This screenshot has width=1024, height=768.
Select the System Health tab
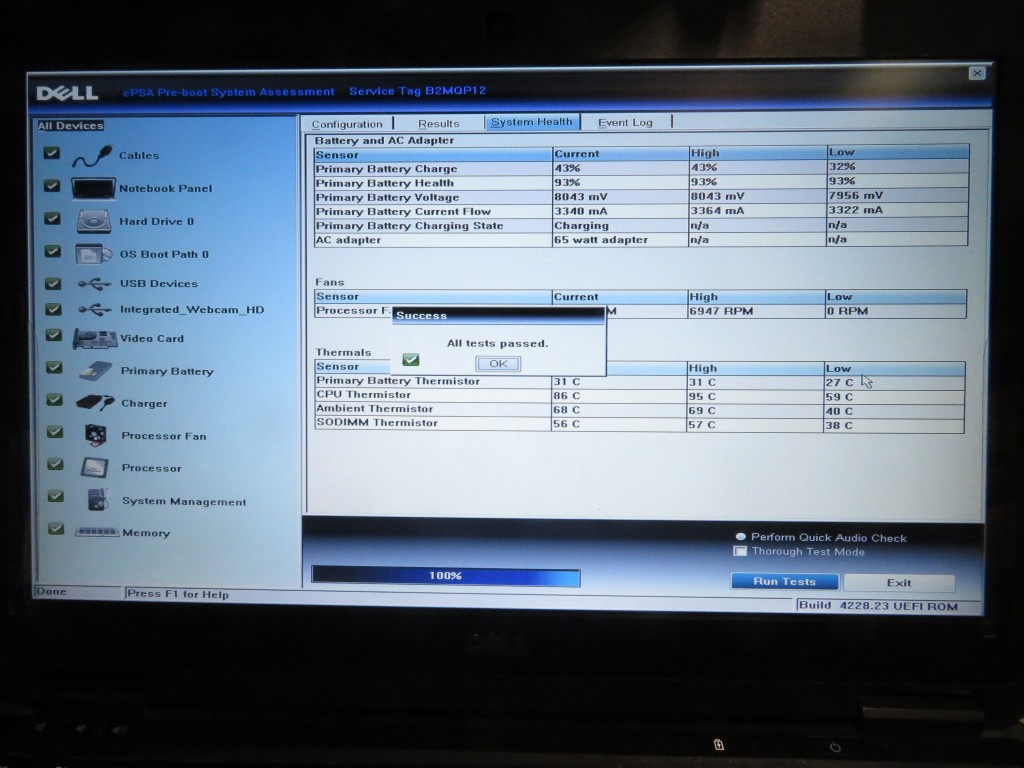tap(532, 122)
